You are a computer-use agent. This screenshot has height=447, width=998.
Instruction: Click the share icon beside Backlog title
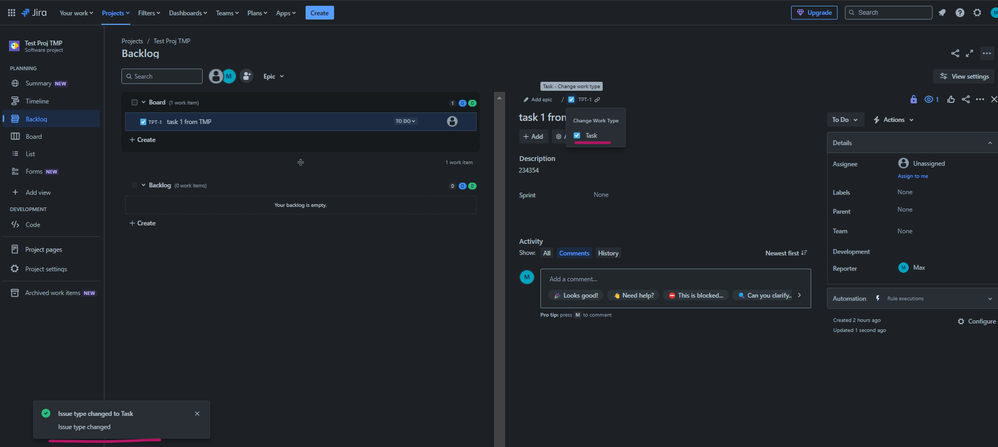tap(955, 54)
